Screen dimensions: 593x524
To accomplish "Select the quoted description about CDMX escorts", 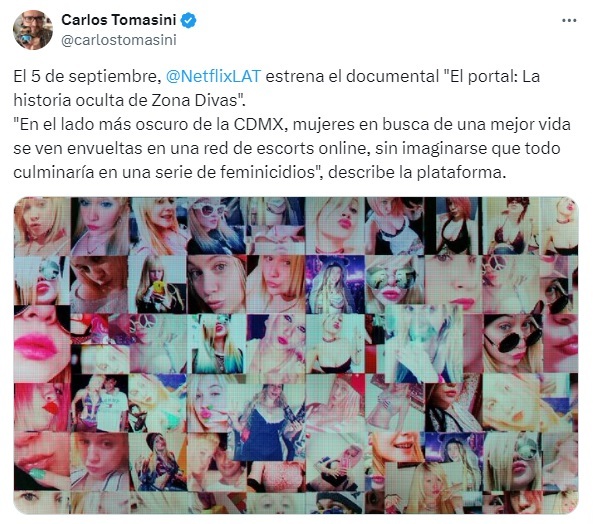I will pyautogui.click(x=292, y=148).
